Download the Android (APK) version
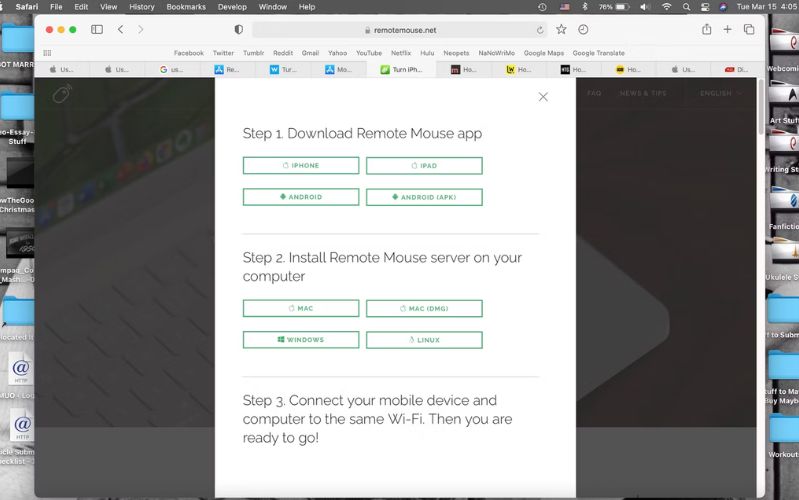Screen dimensions: 799x500 (424, 197)
